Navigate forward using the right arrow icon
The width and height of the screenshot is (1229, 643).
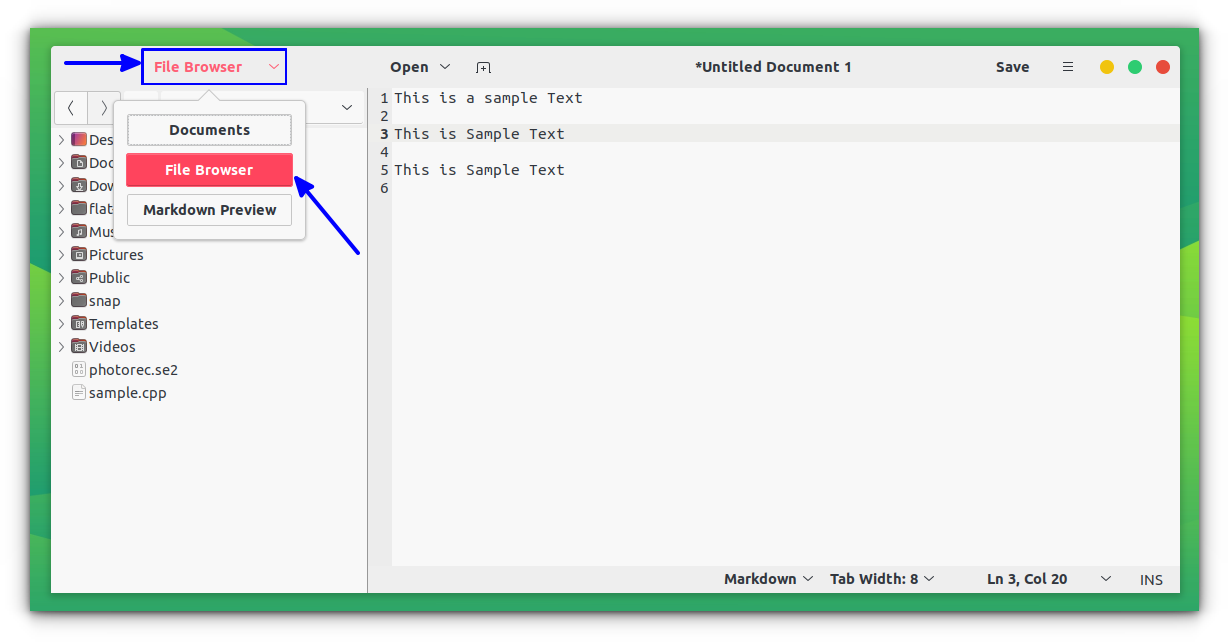(104, 107)
